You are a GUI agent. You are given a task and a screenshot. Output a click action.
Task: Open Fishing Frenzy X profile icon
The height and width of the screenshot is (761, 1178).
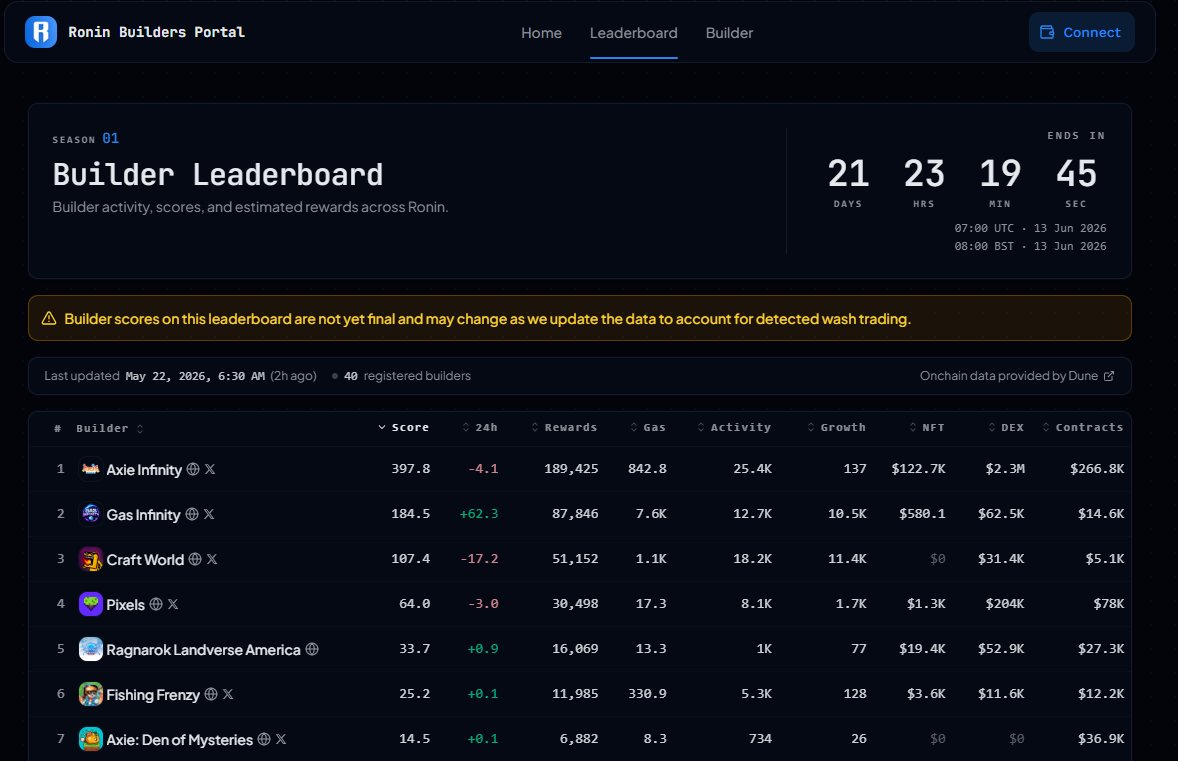coord(228,694)
